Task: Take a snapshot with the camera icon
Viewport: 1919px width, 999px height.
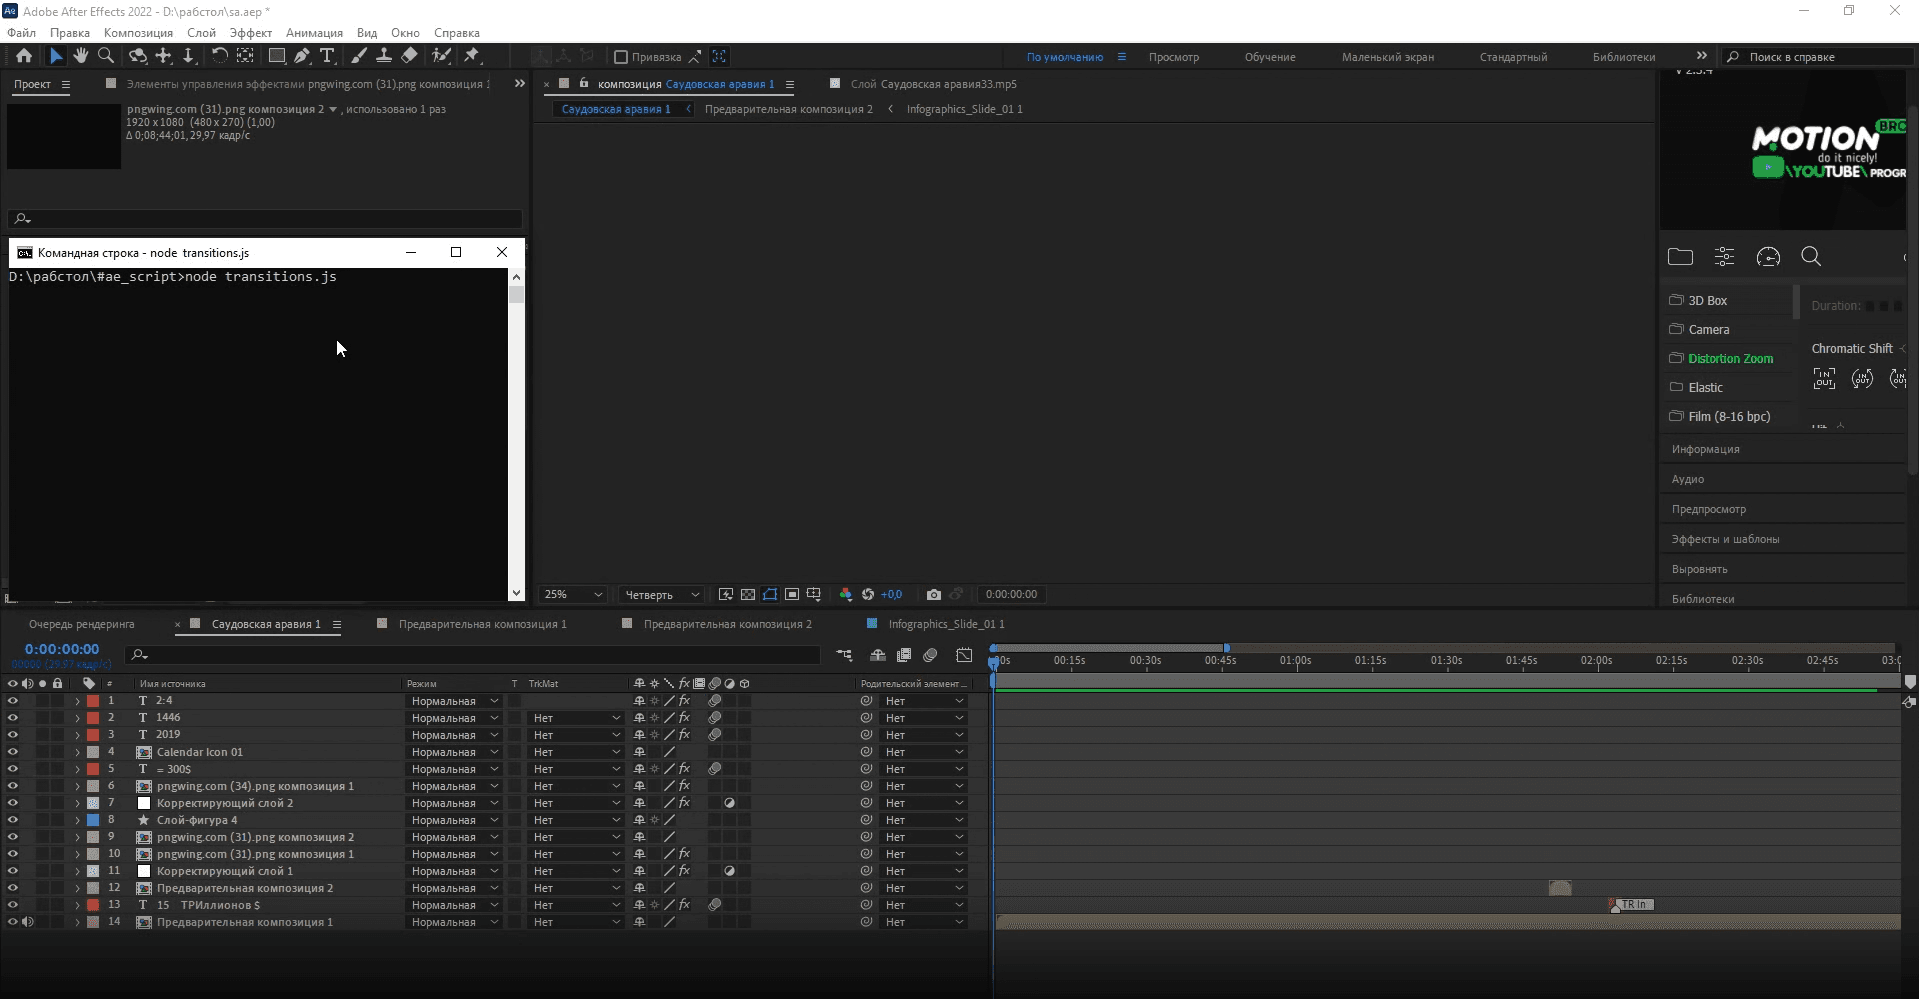Action: click(934, 594)
